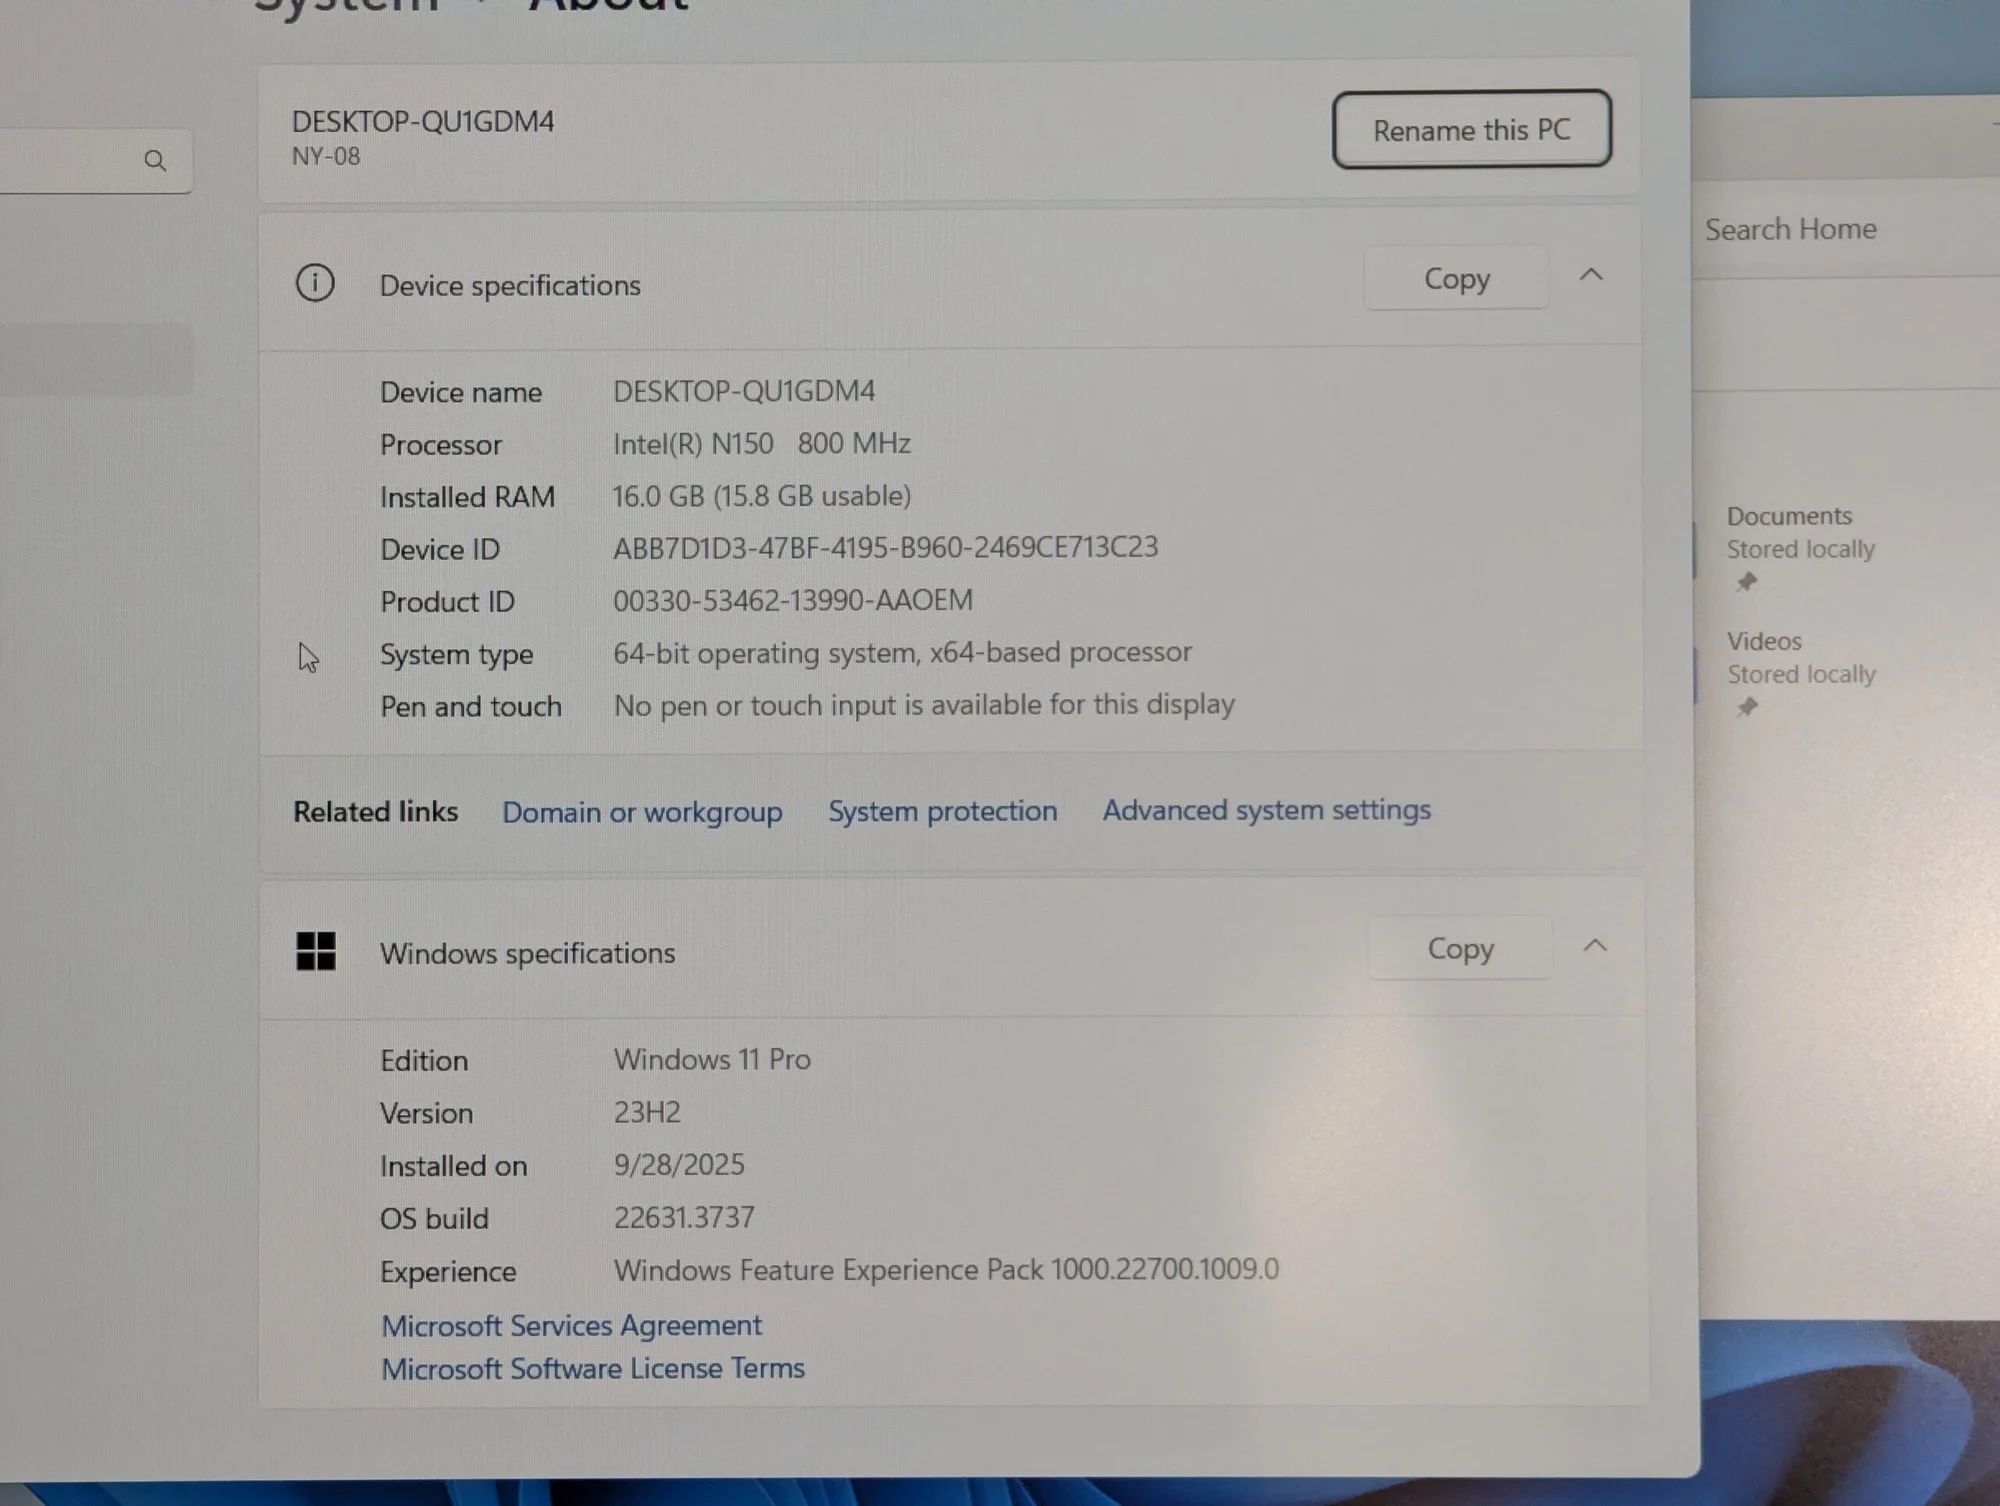
Task: Click the Windows logo icon beside Windows specifications
Action: click(x=316, y=951)
